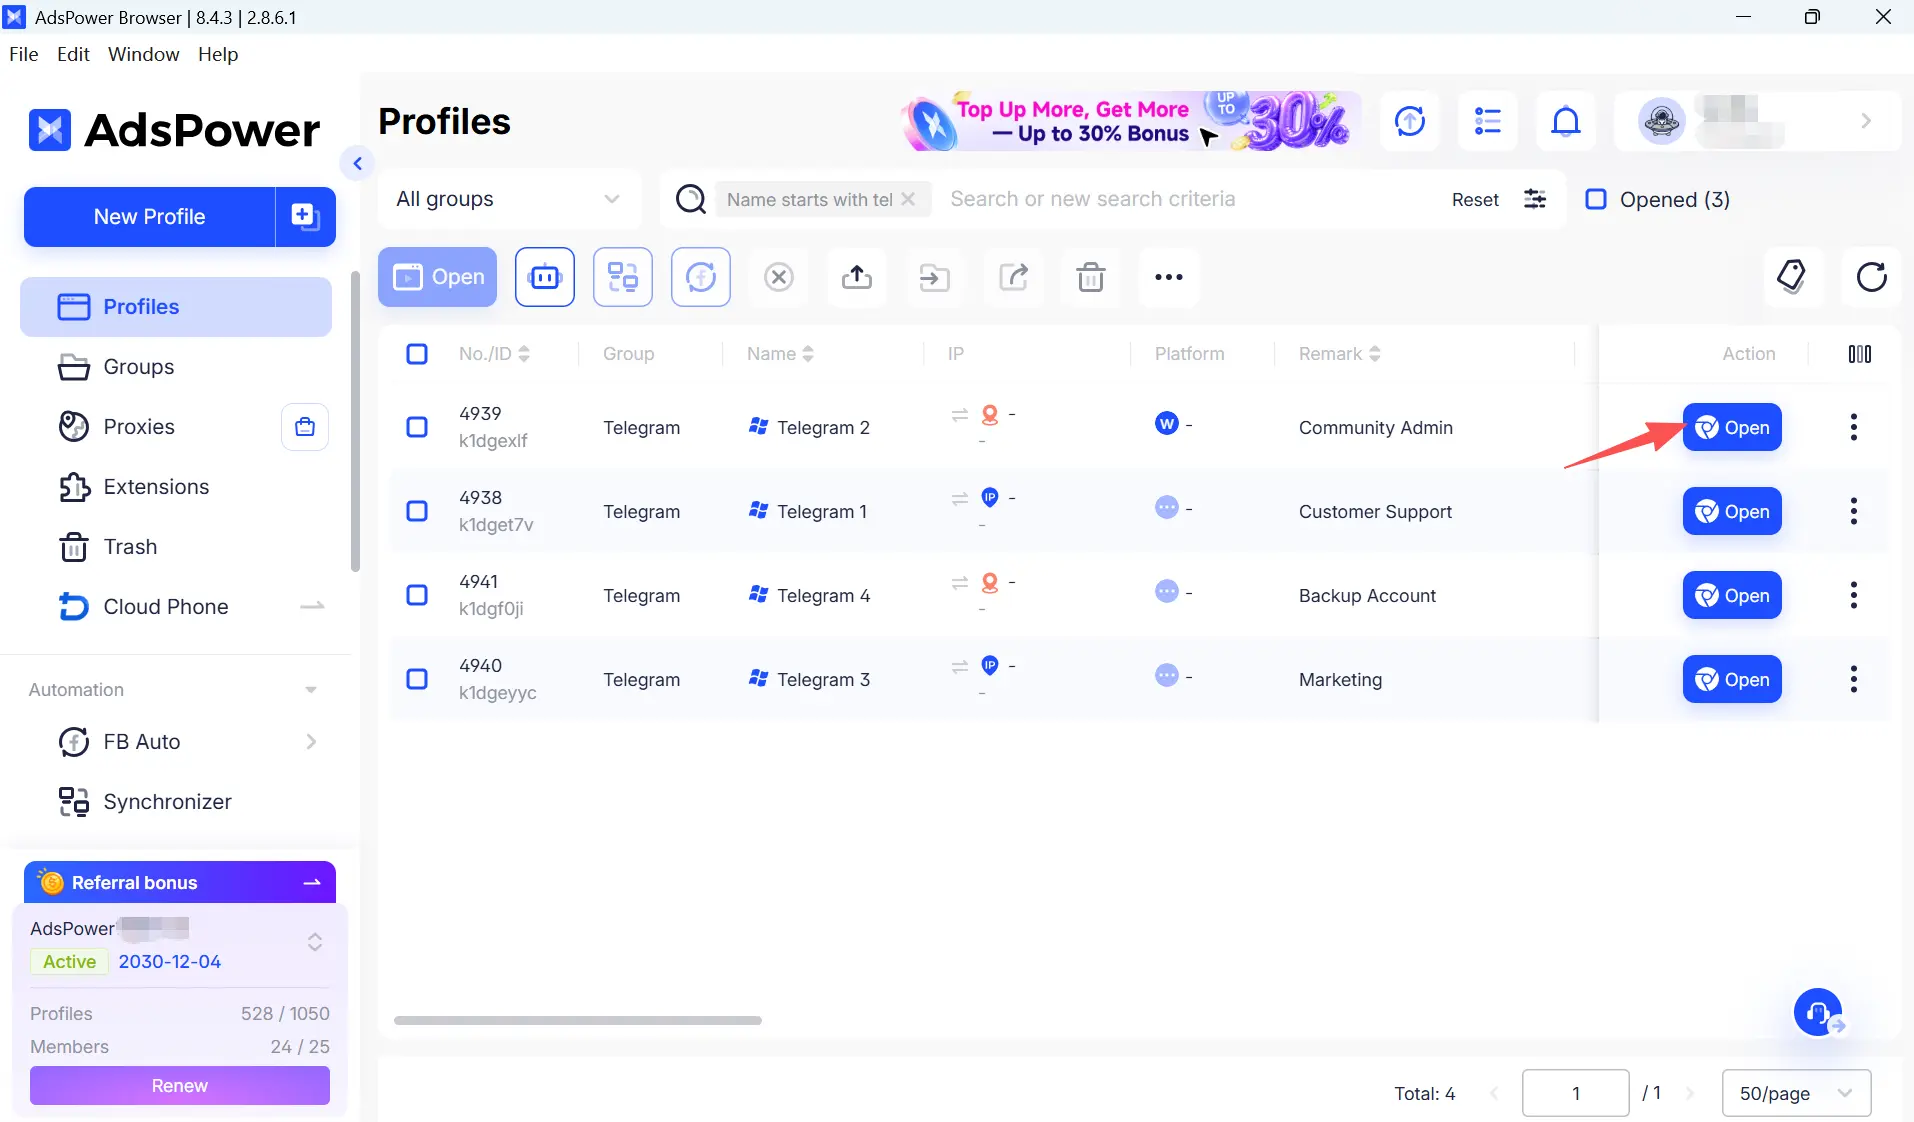Expand the team switcher arrows
The width and height of the screenshot is (1914, 1122).
[x=315, y=942]
